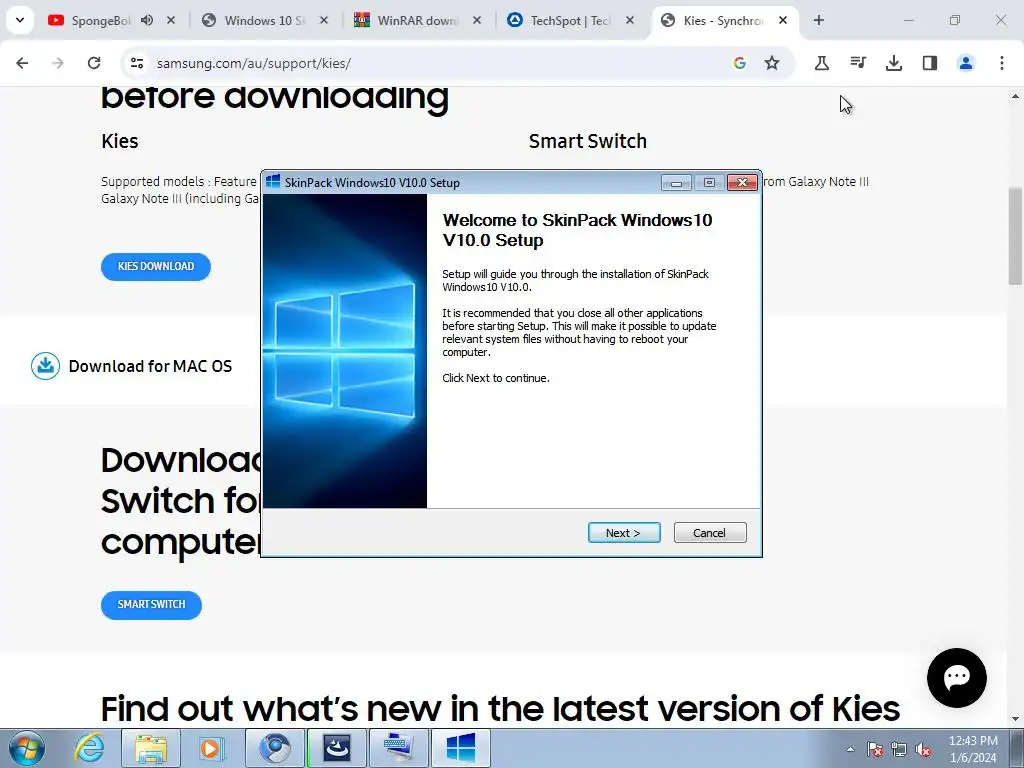The image size is (1024, 768).
Task: Open network tray icon
Action: point(899,749)
